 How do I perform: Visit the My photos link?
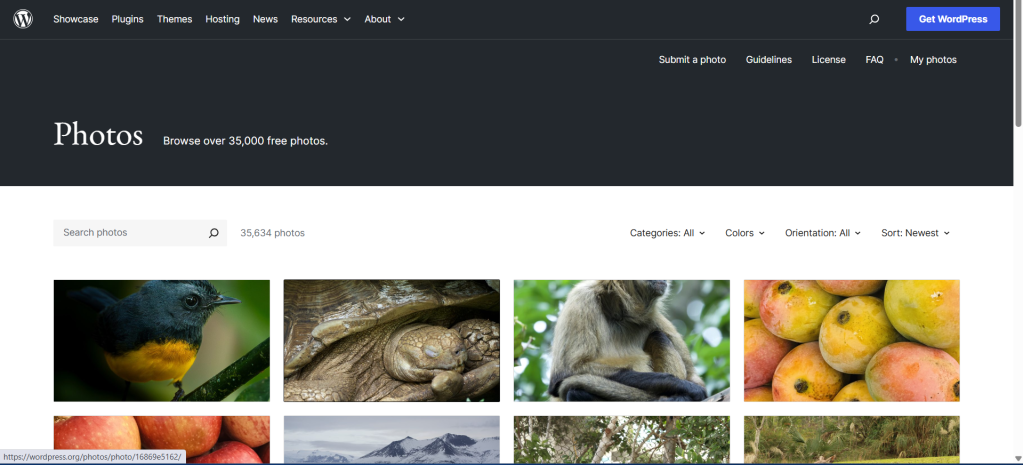click(933, 60)
